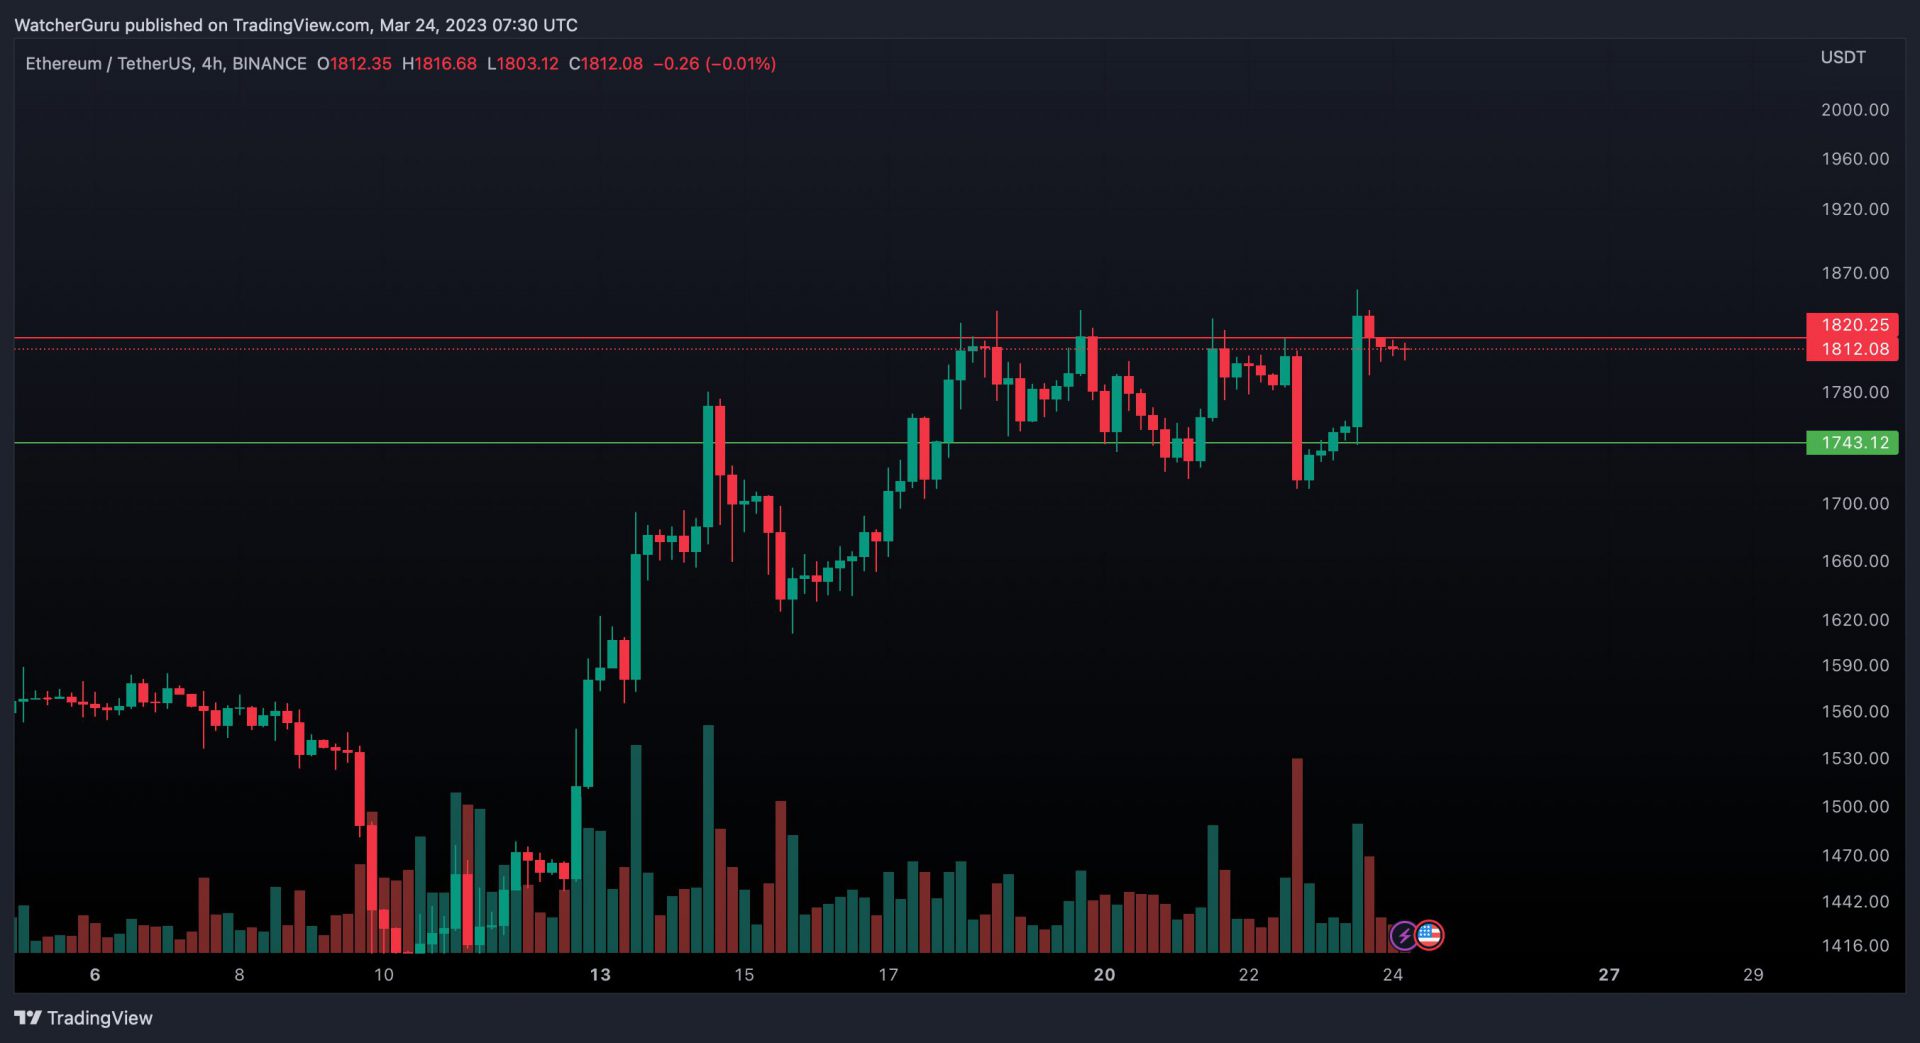Screen dimensions: 1920x1043
Task: Click the red 1820.25 price label
Action: 1852,325
